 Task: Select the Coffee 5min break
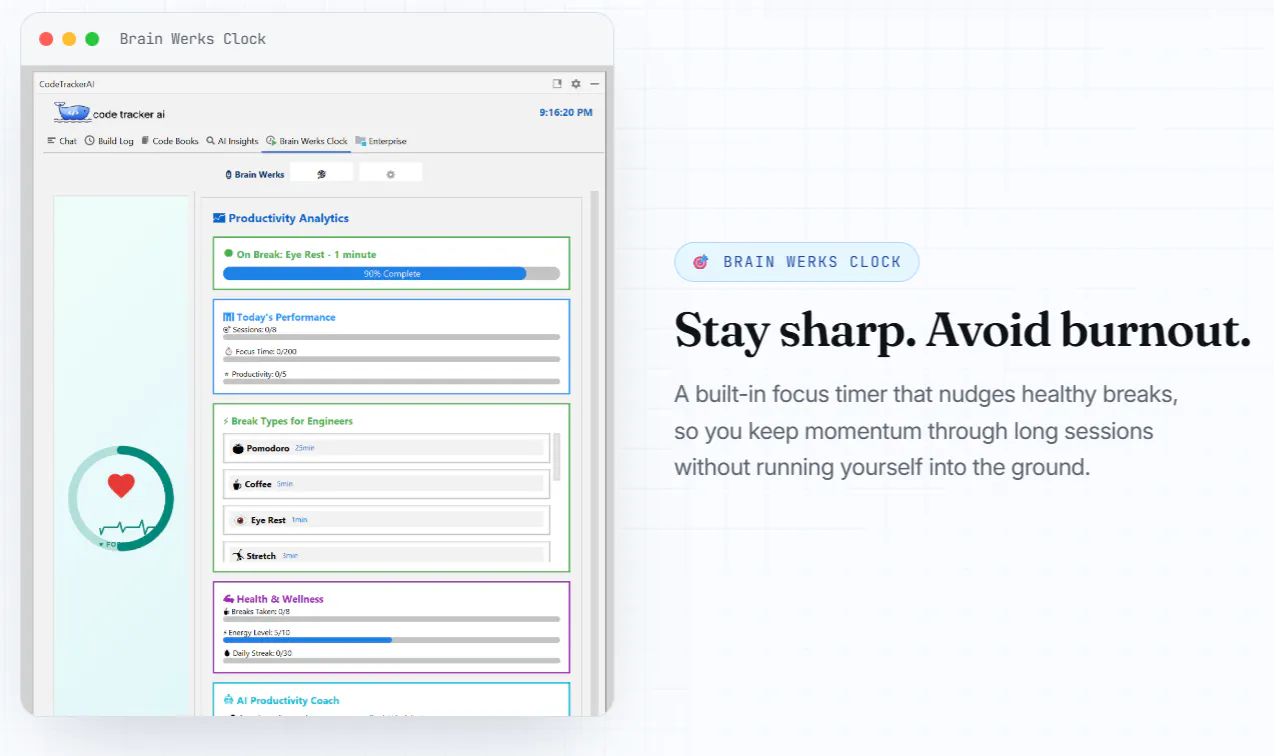coord(386,484)
